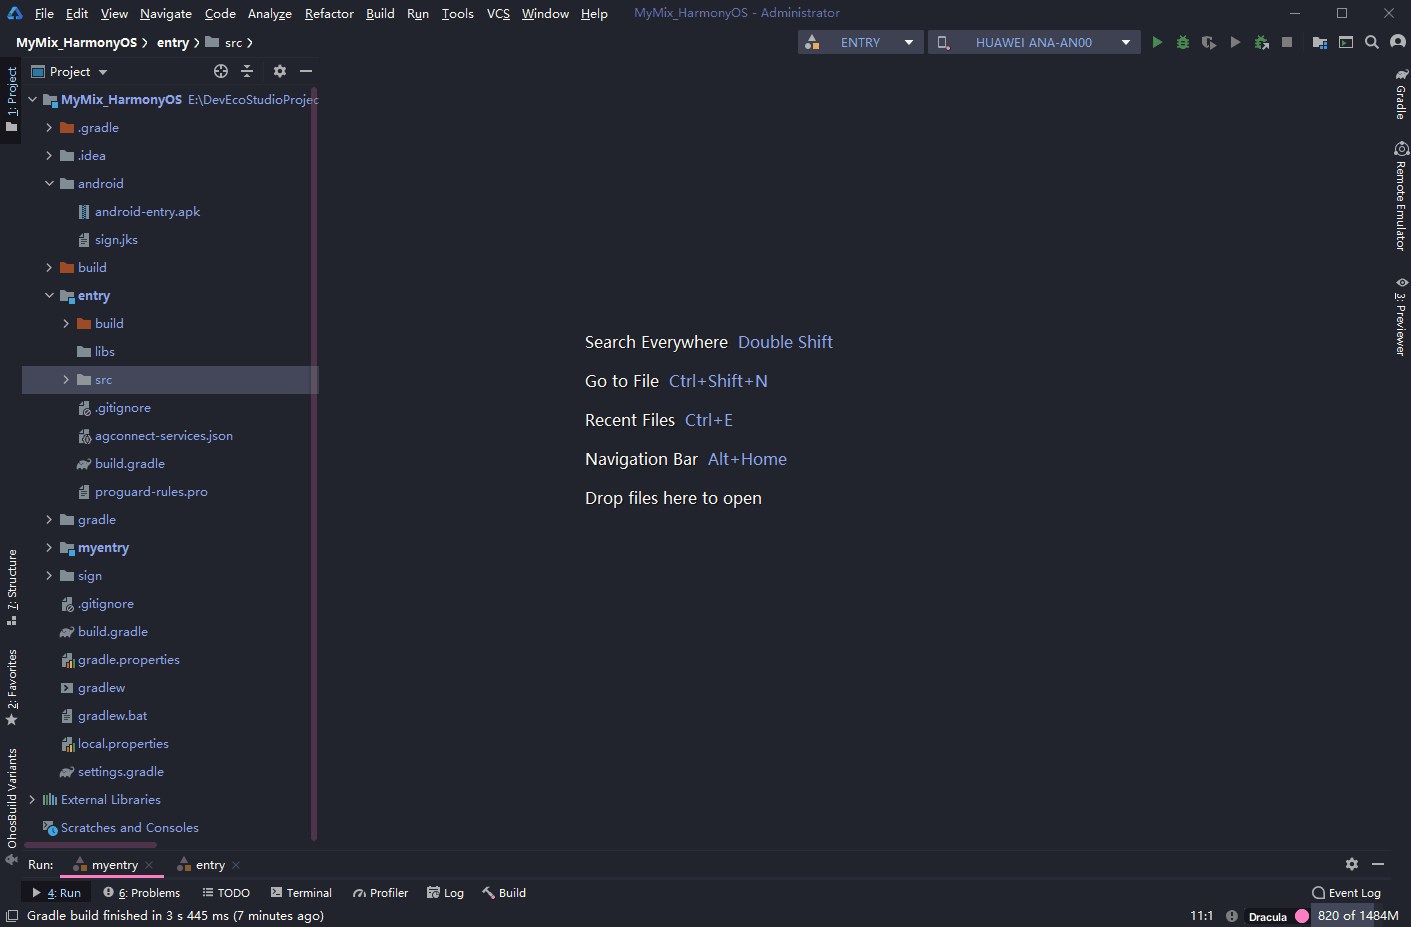Toggle OhosBuild Variants tool window
This screenshot has height=927, width=1411.
11,805
